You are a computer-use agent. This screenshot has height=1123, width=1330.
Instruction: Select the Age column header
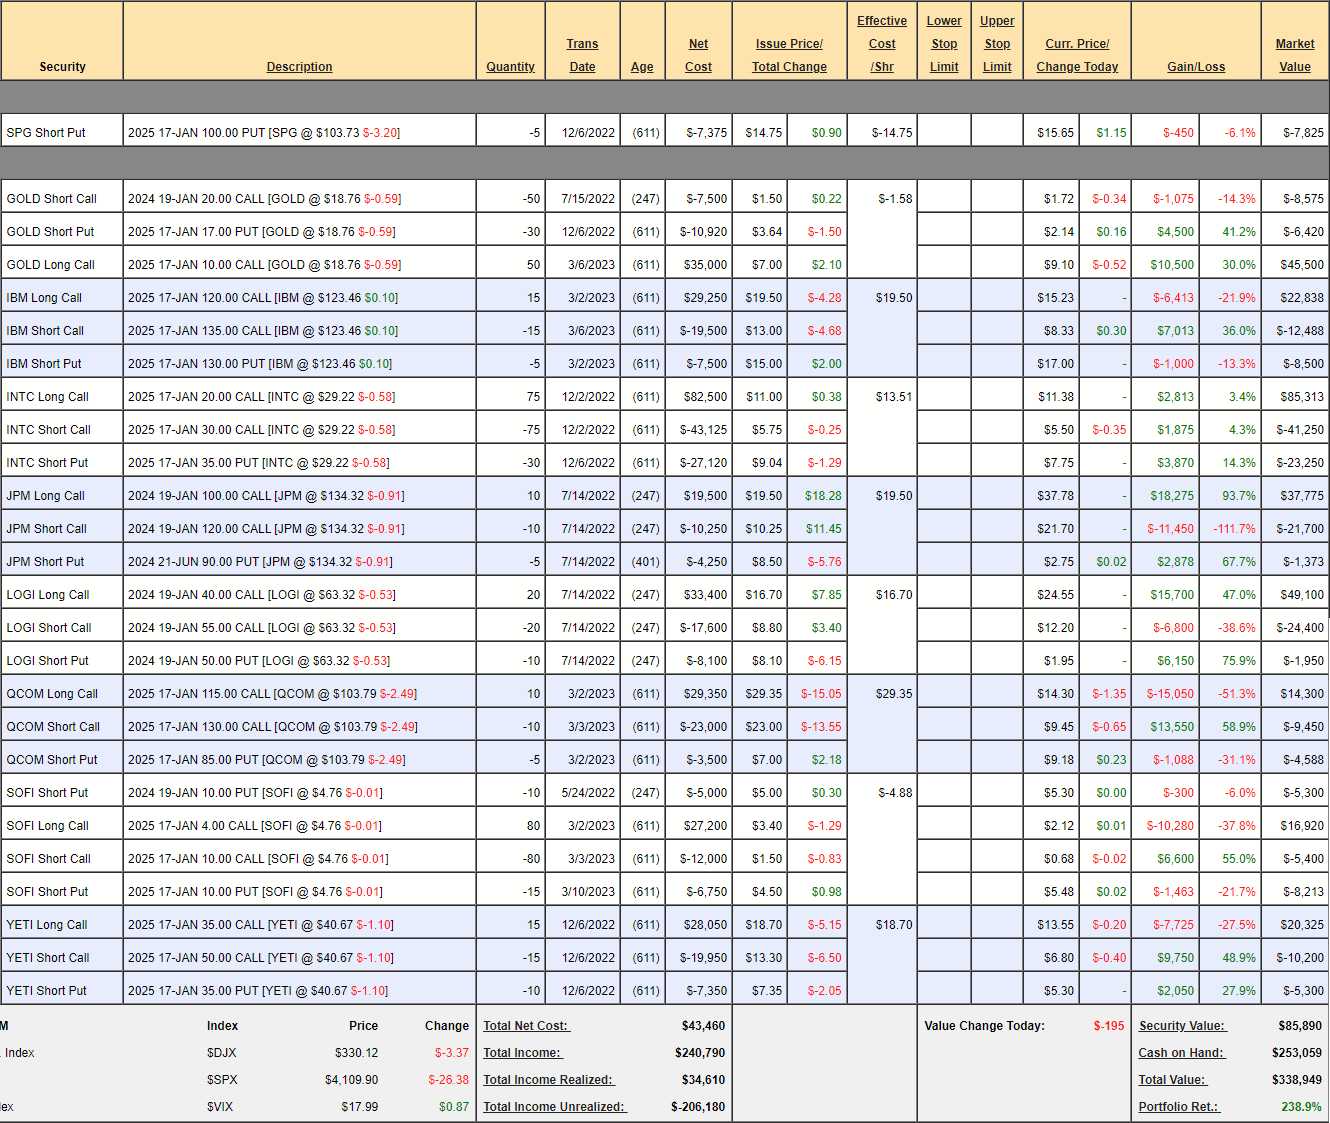pyautogui.click(x=642, y=67)
